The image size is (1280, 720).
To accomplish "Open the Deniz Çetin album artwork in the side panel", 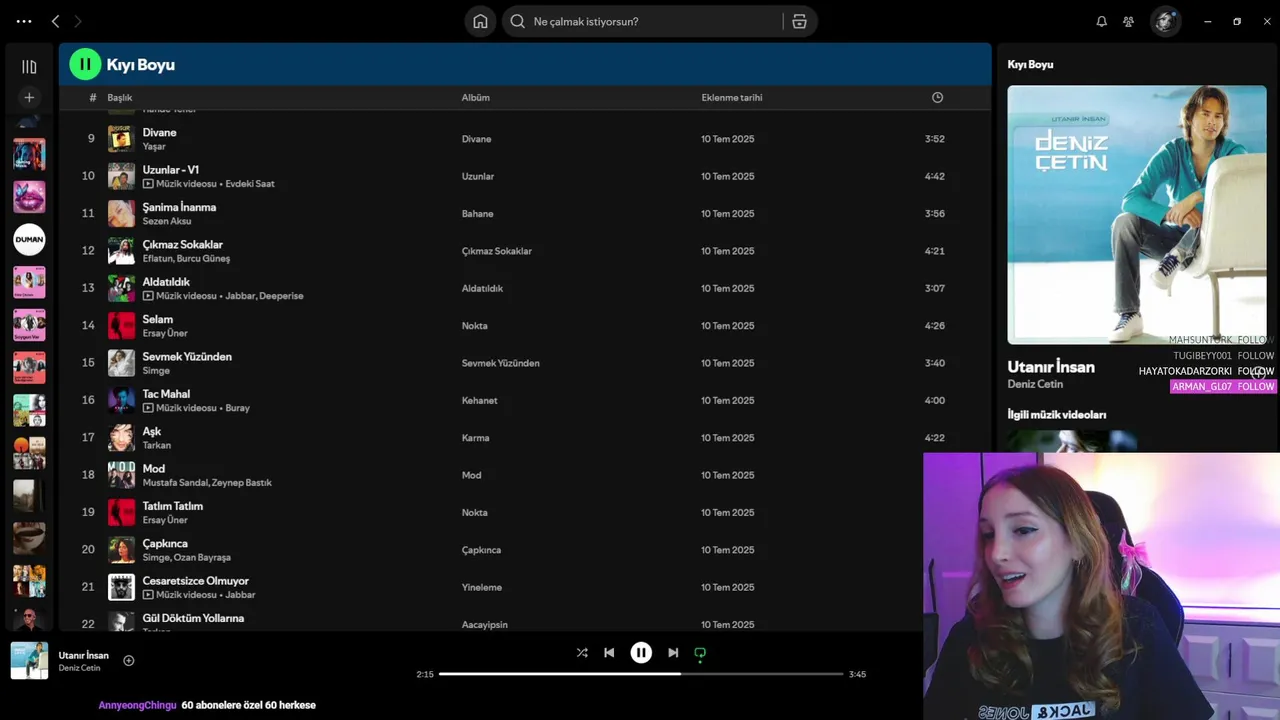I will coord(1137,214).
